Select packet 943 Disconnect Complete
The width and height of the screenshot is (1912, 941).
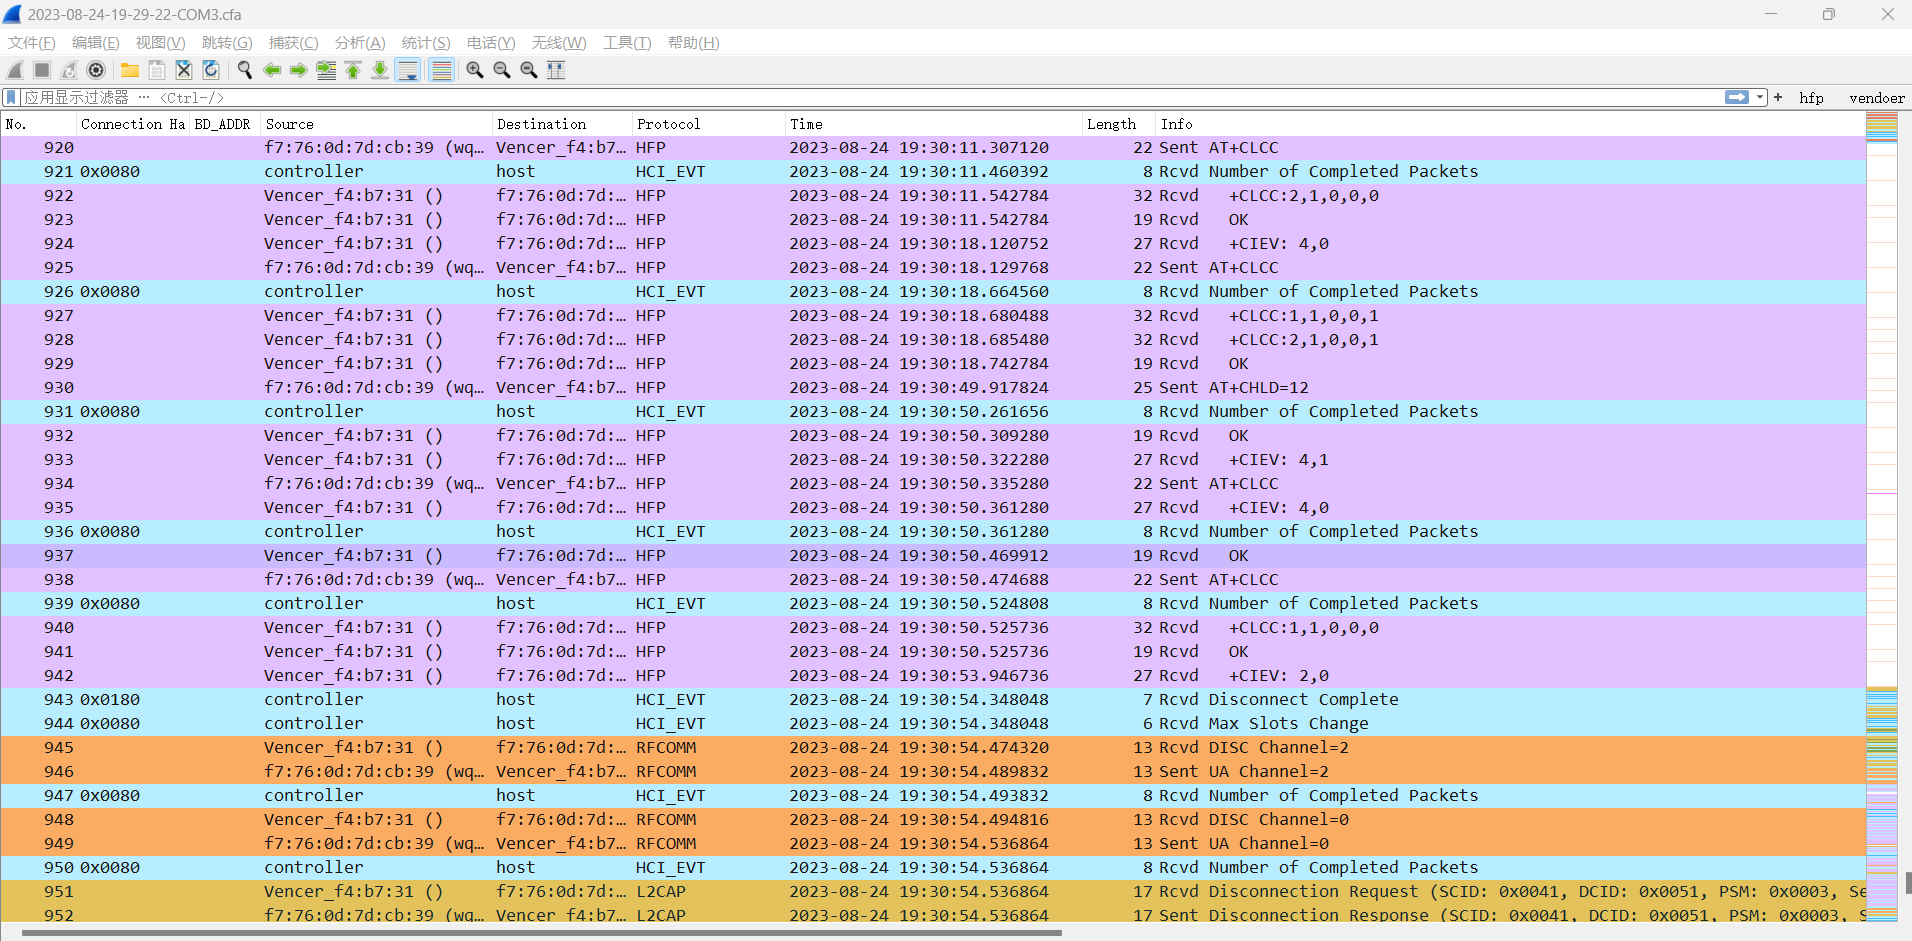933,700
